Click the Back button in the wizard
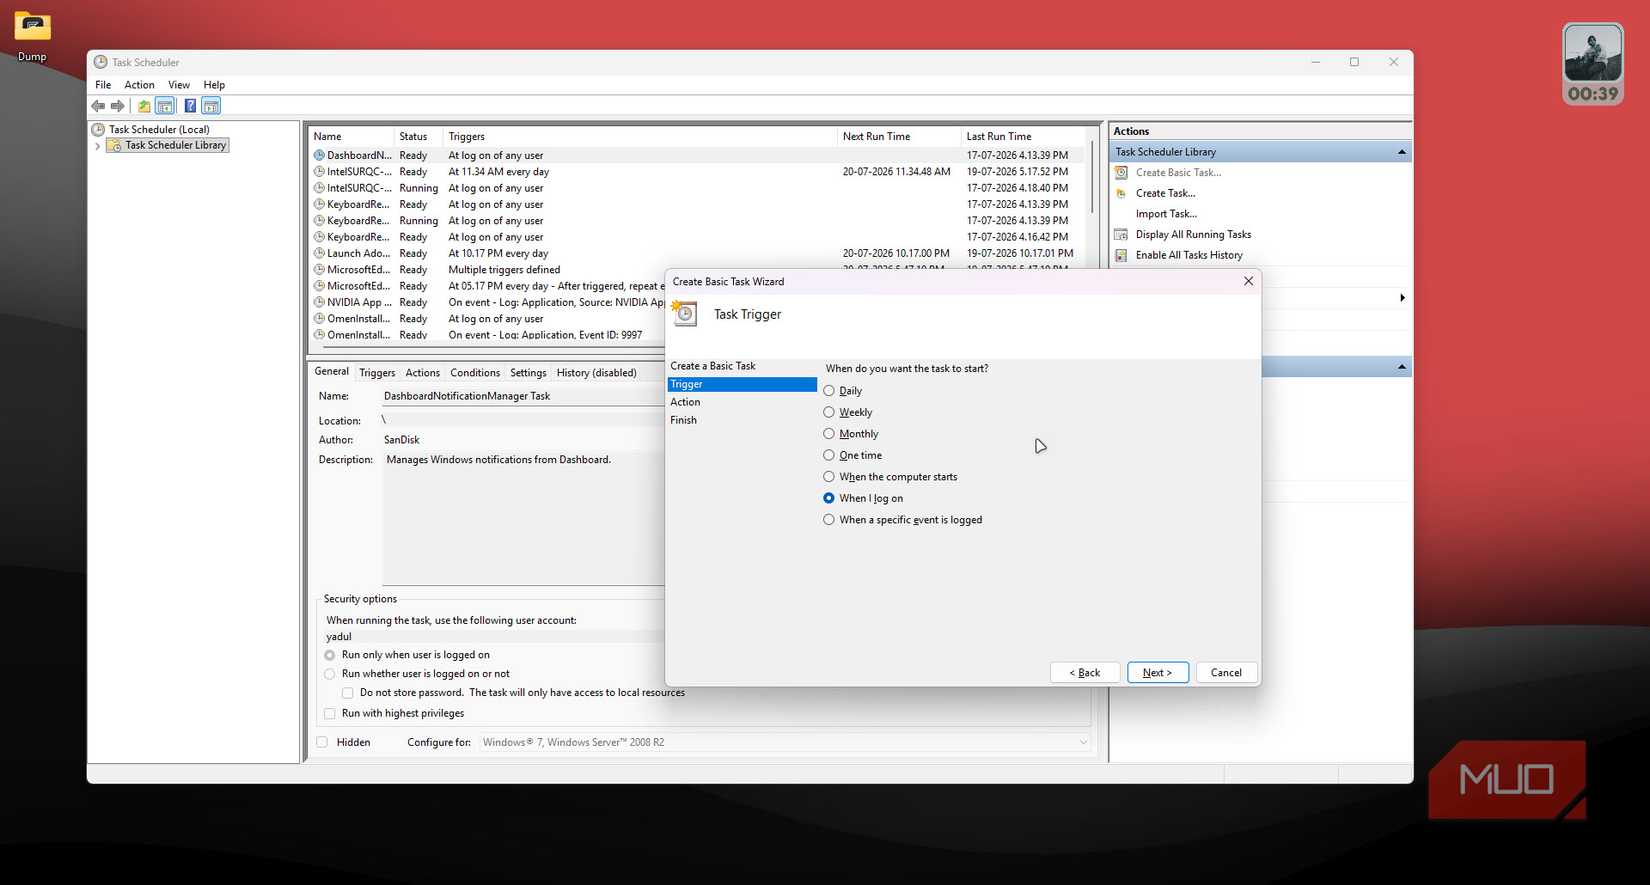 click(1084, 673)
